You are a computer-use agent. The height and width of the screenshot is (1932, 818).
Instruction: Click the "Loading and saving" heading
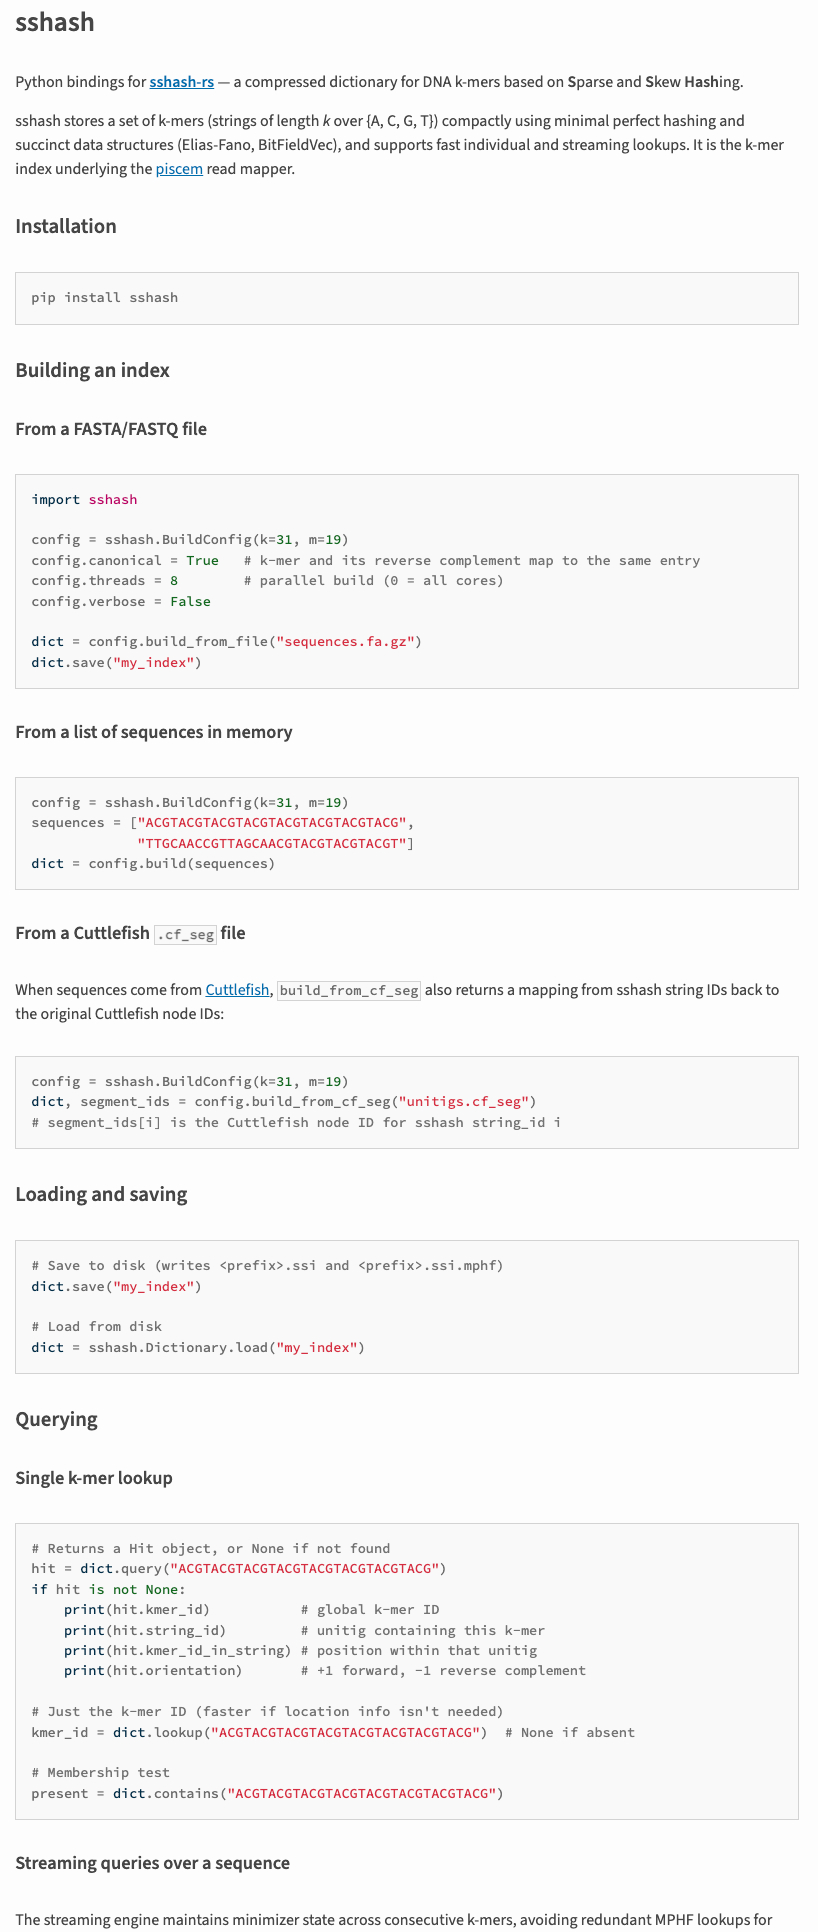[101, 1194]
